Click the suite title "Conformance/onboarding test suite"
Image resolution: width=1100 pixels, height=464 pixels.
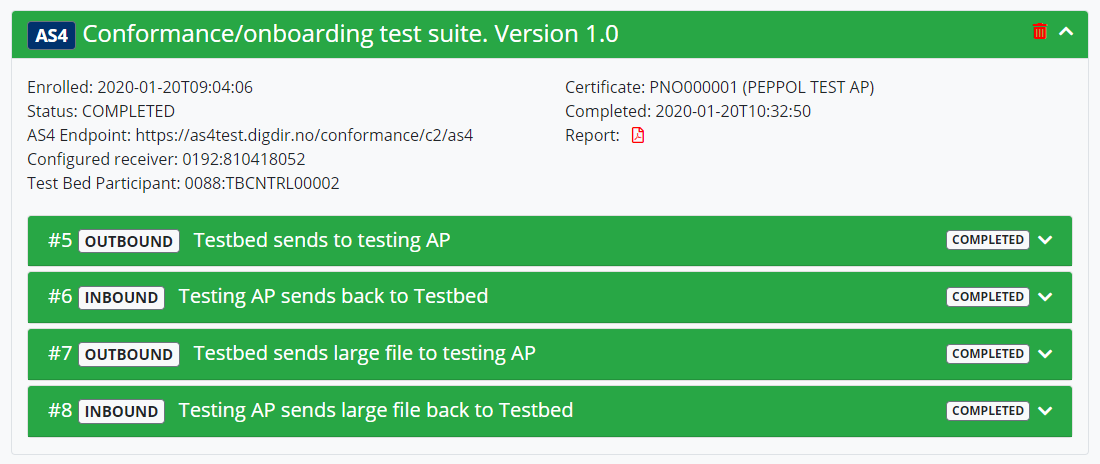(350, 34)
